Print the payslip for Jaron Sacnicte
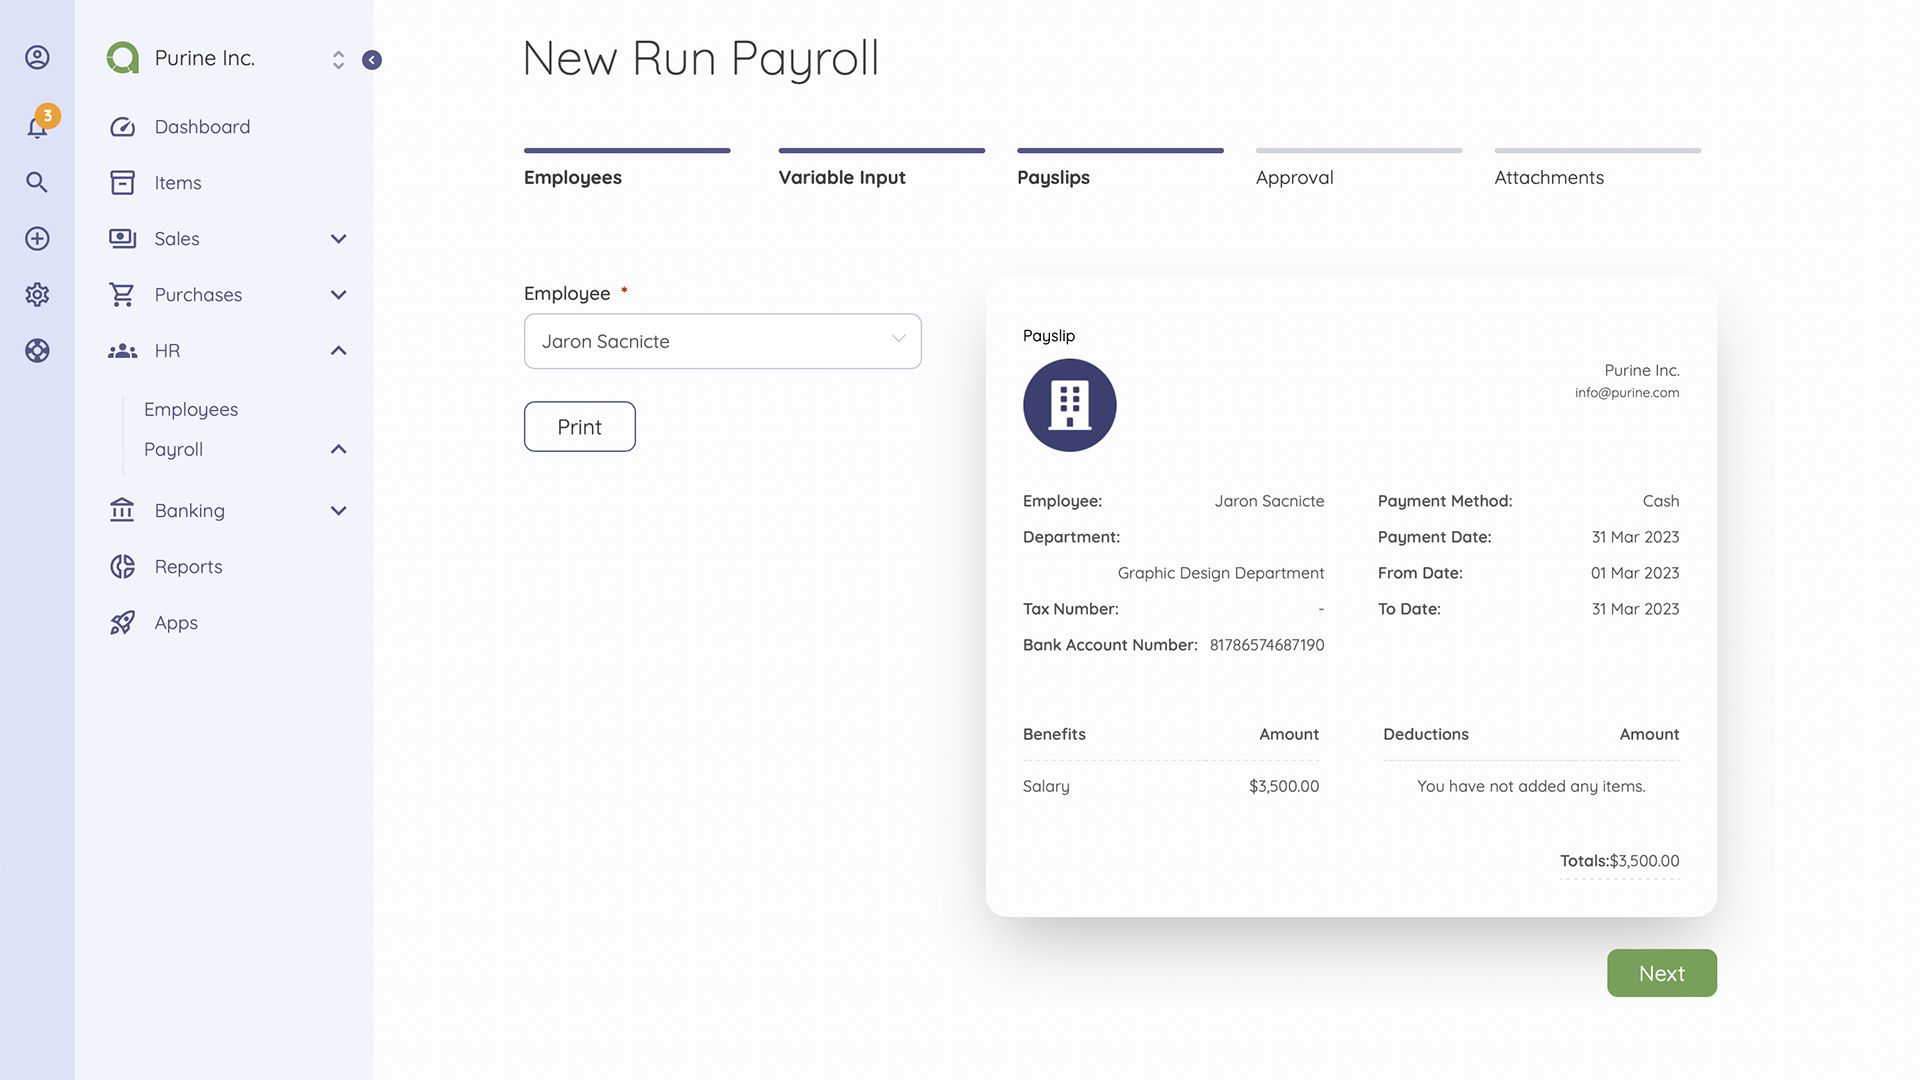Viewport: 1920px width, 1080px height. [x=579, y=426]
